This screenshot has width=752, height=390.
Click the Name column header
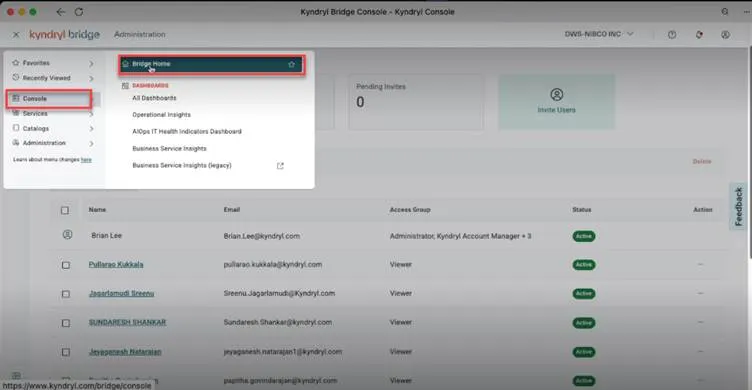pyautogui.click(x=97, y=210)
